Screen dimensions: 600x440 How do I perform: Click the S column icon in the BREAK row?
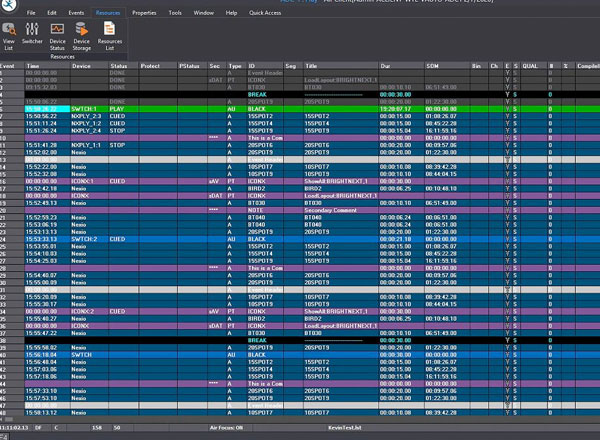(516, 94)
